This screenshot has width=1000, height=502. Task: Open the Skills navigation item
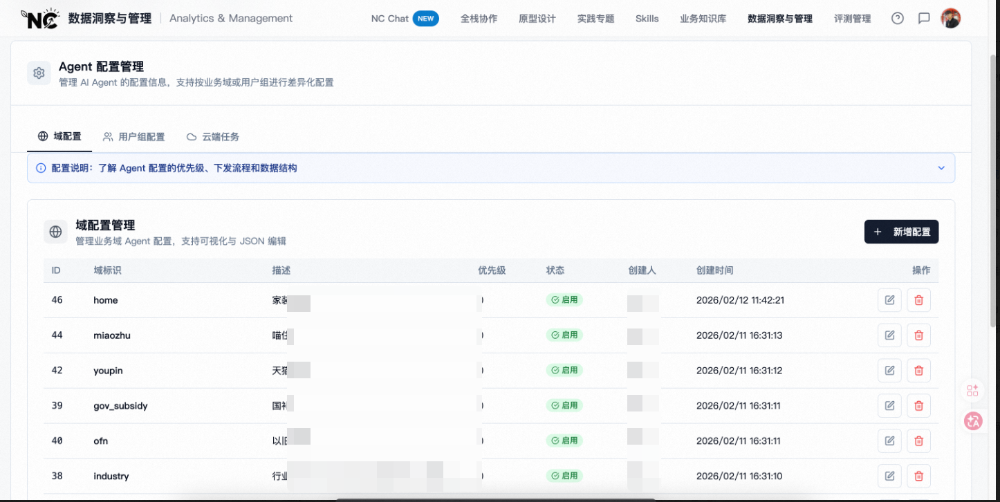pos(647,19)
